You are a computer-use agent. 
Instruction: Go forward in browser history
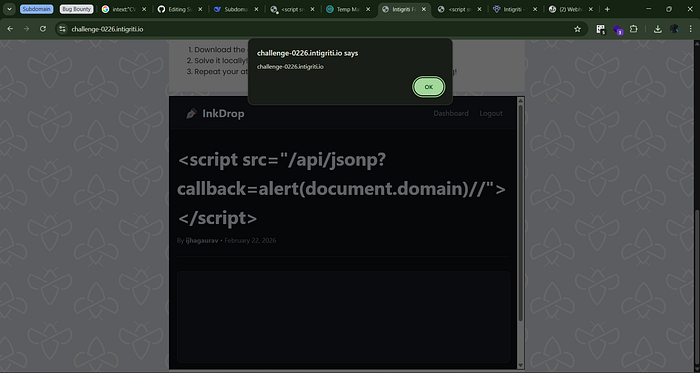(x=26, y=29)
